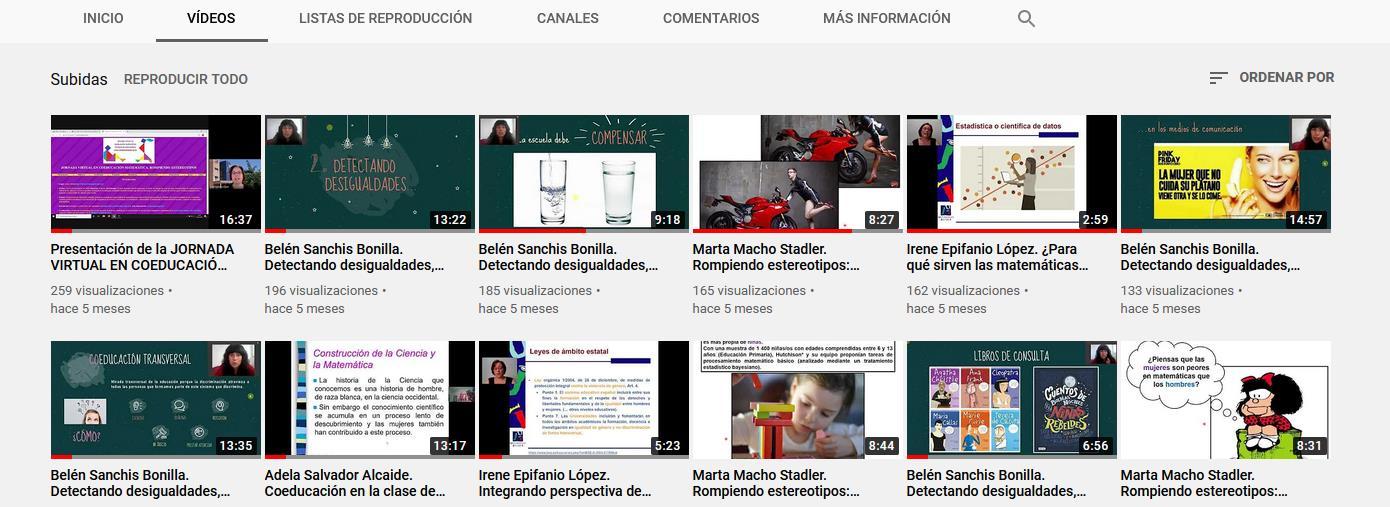Open title 'Presentación de la JORNADA VIRTUAL EN COEDUCACIÓ…'

click(143, 257)
